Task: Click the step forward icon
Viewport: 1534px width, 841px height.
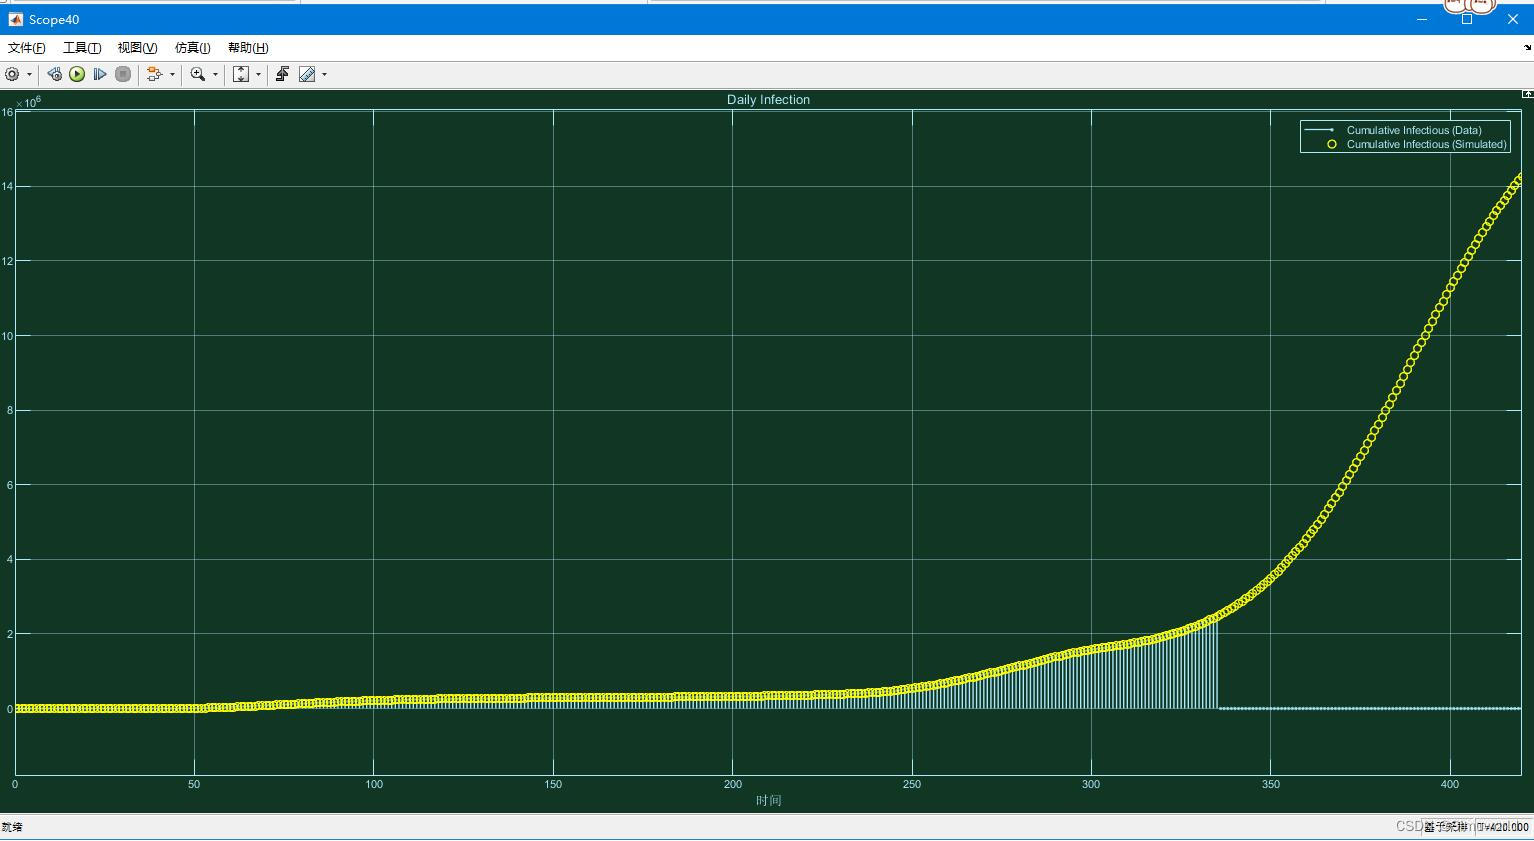Action: pos(100,74)
